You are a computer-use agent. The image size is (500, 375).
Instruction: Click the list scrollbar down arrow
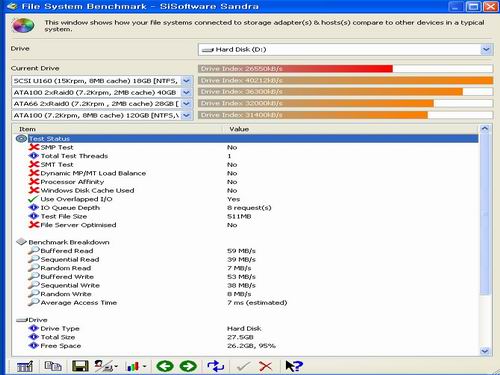click(x=485, y=351)
